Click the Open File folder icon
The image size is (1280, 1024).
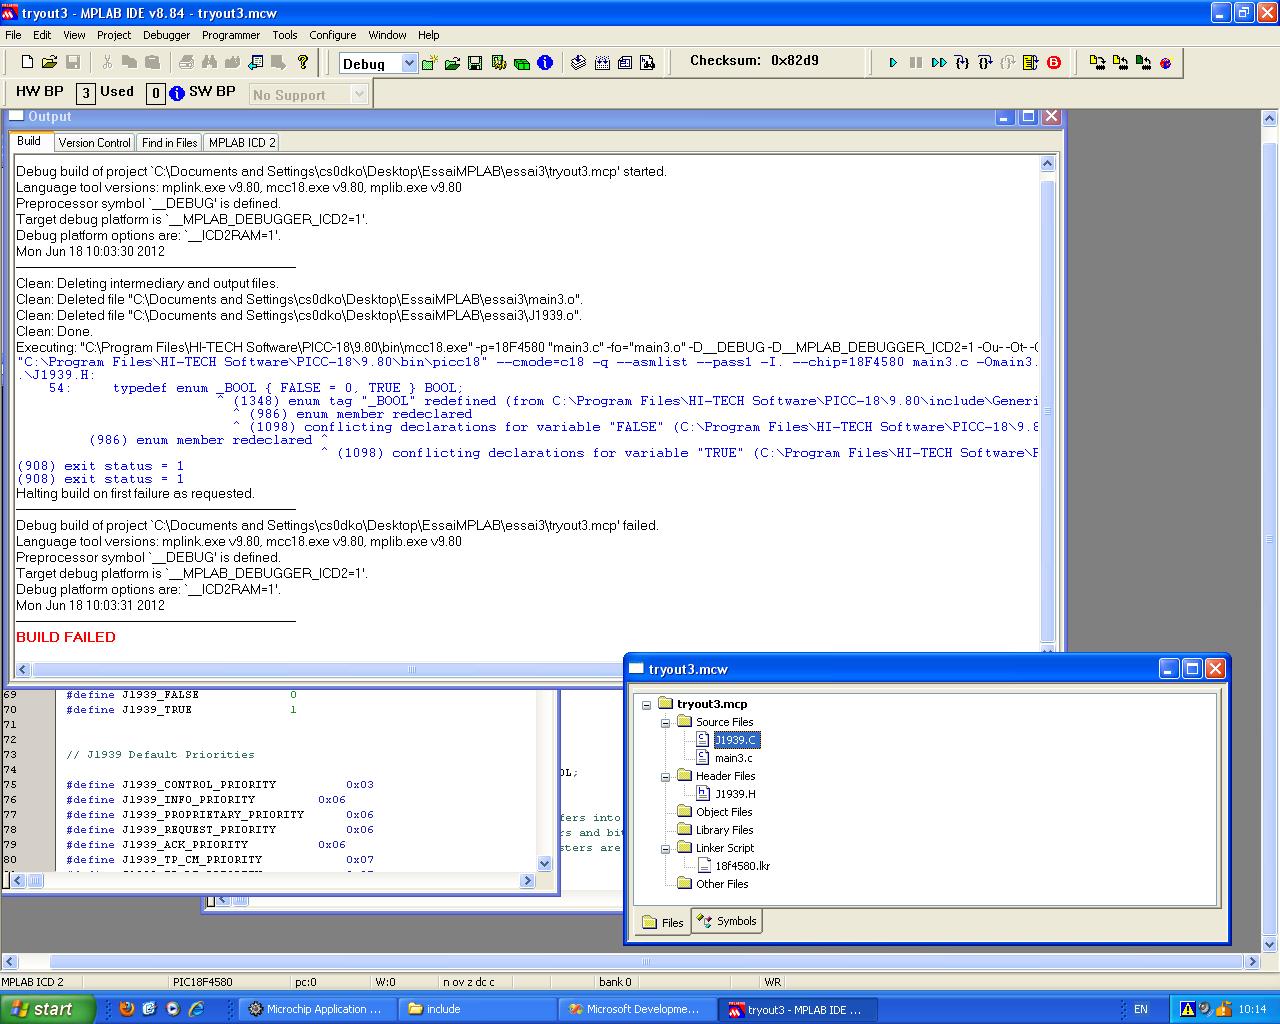(49, 62)
